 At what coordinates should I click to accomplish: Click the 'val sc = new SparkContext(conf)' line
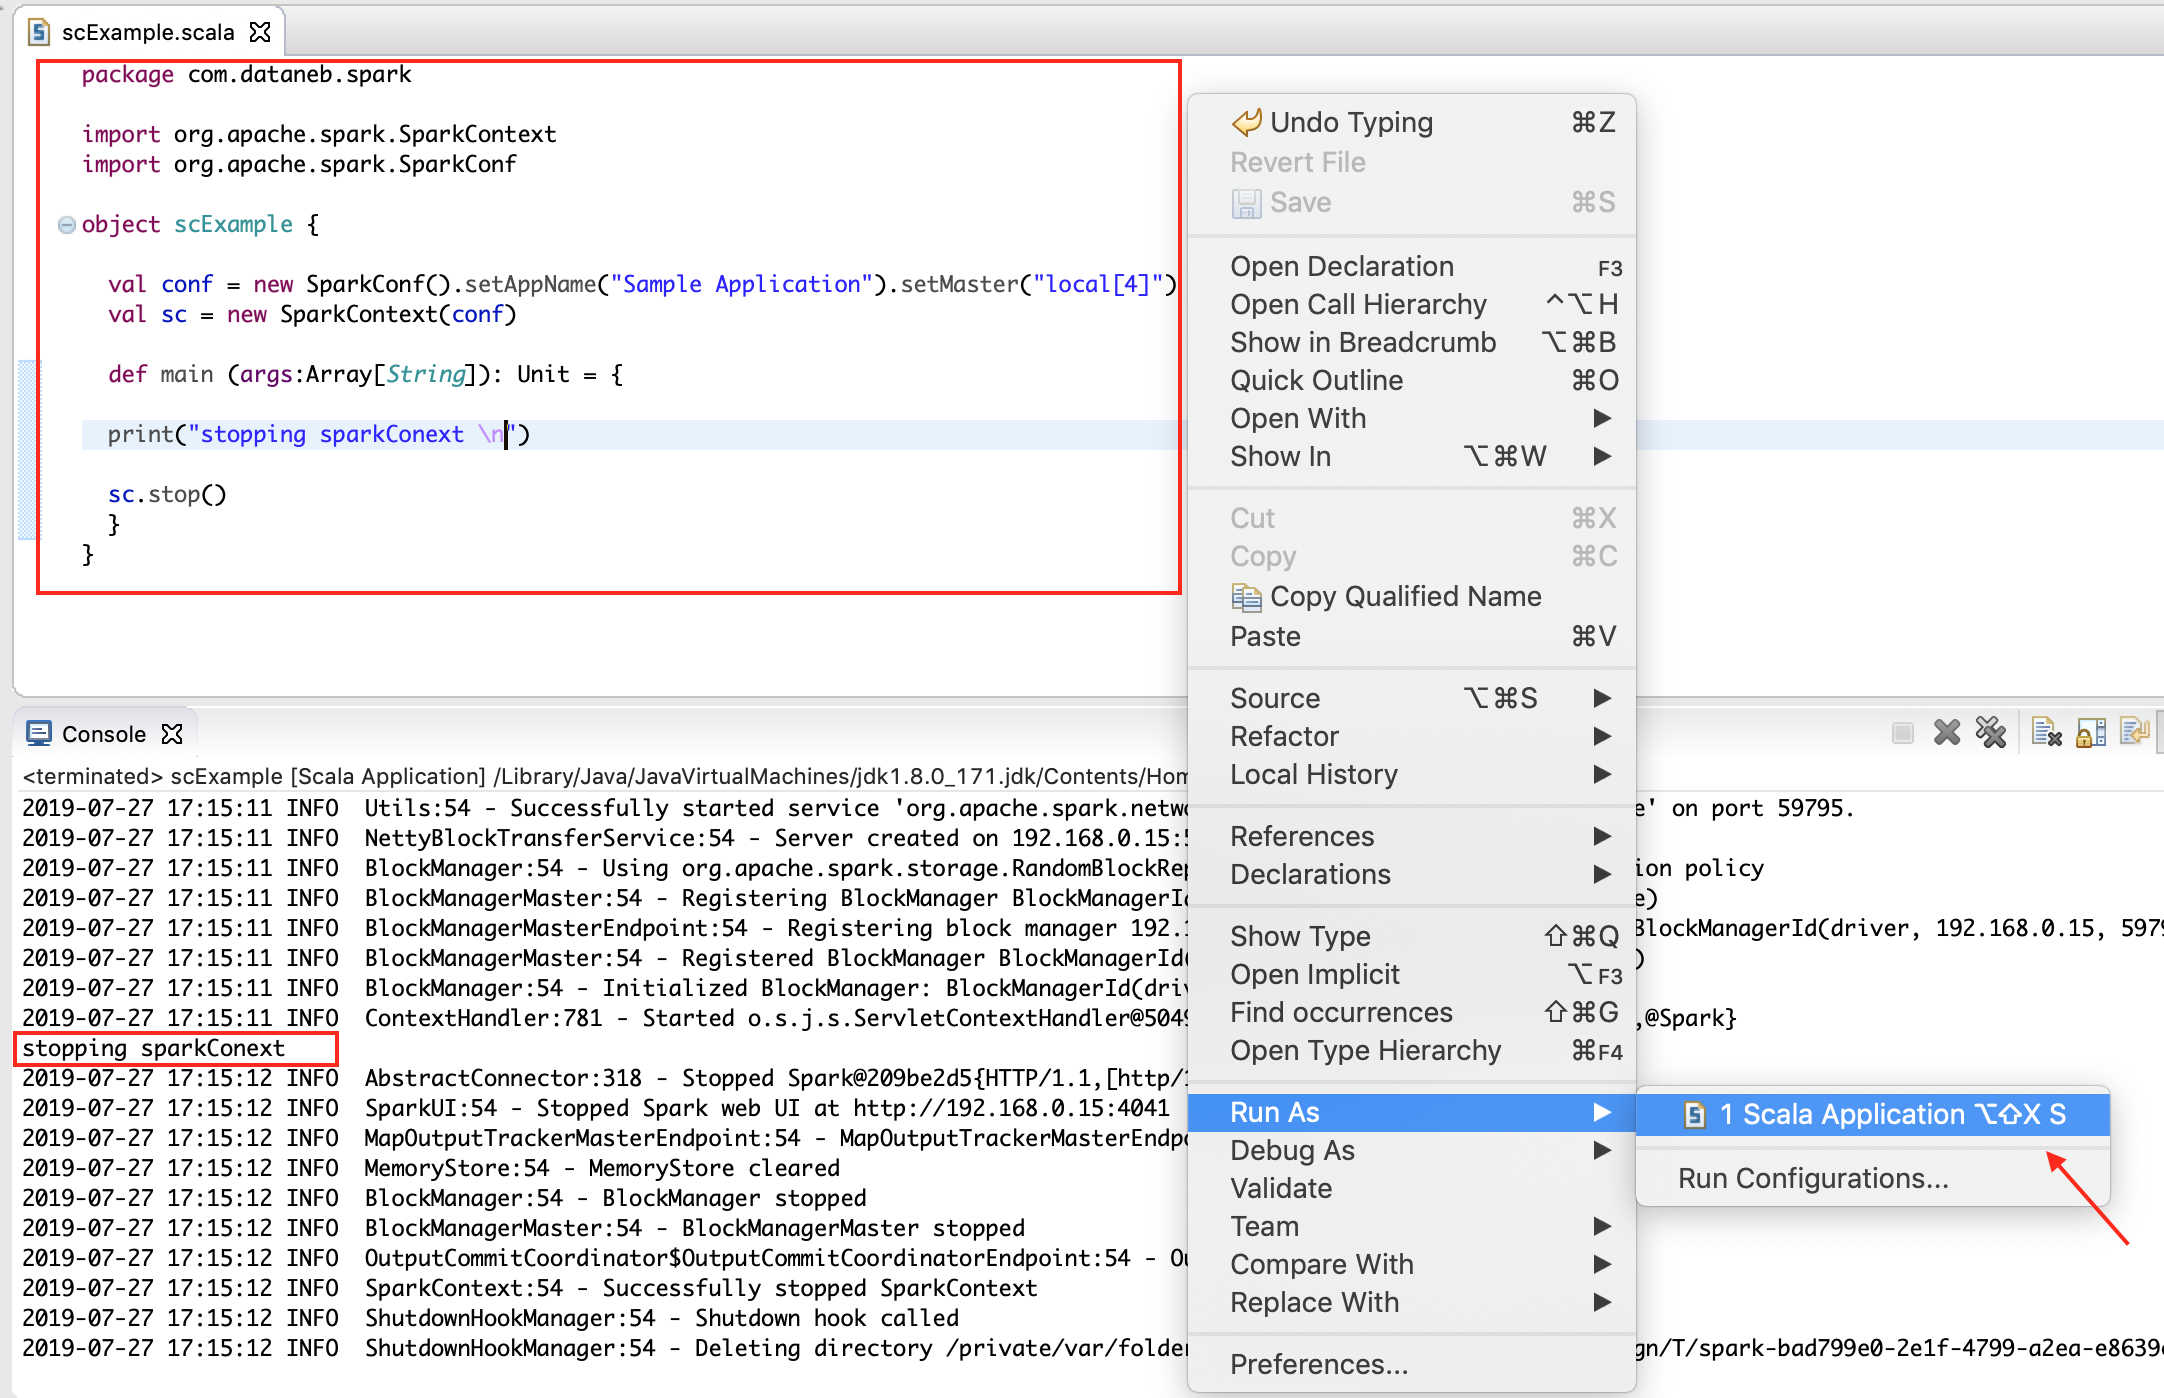[312, 314]
